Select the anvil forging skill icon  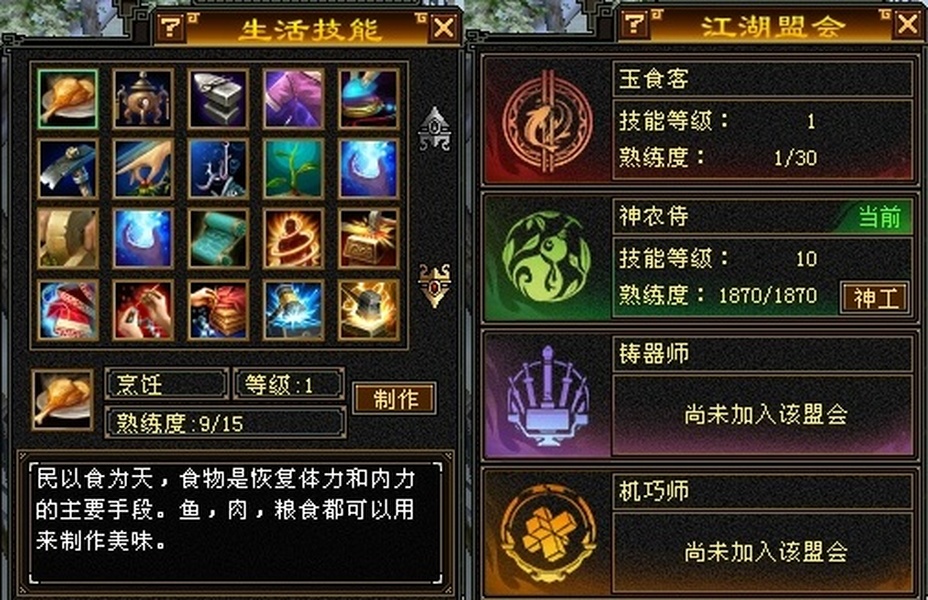[218, 99]
